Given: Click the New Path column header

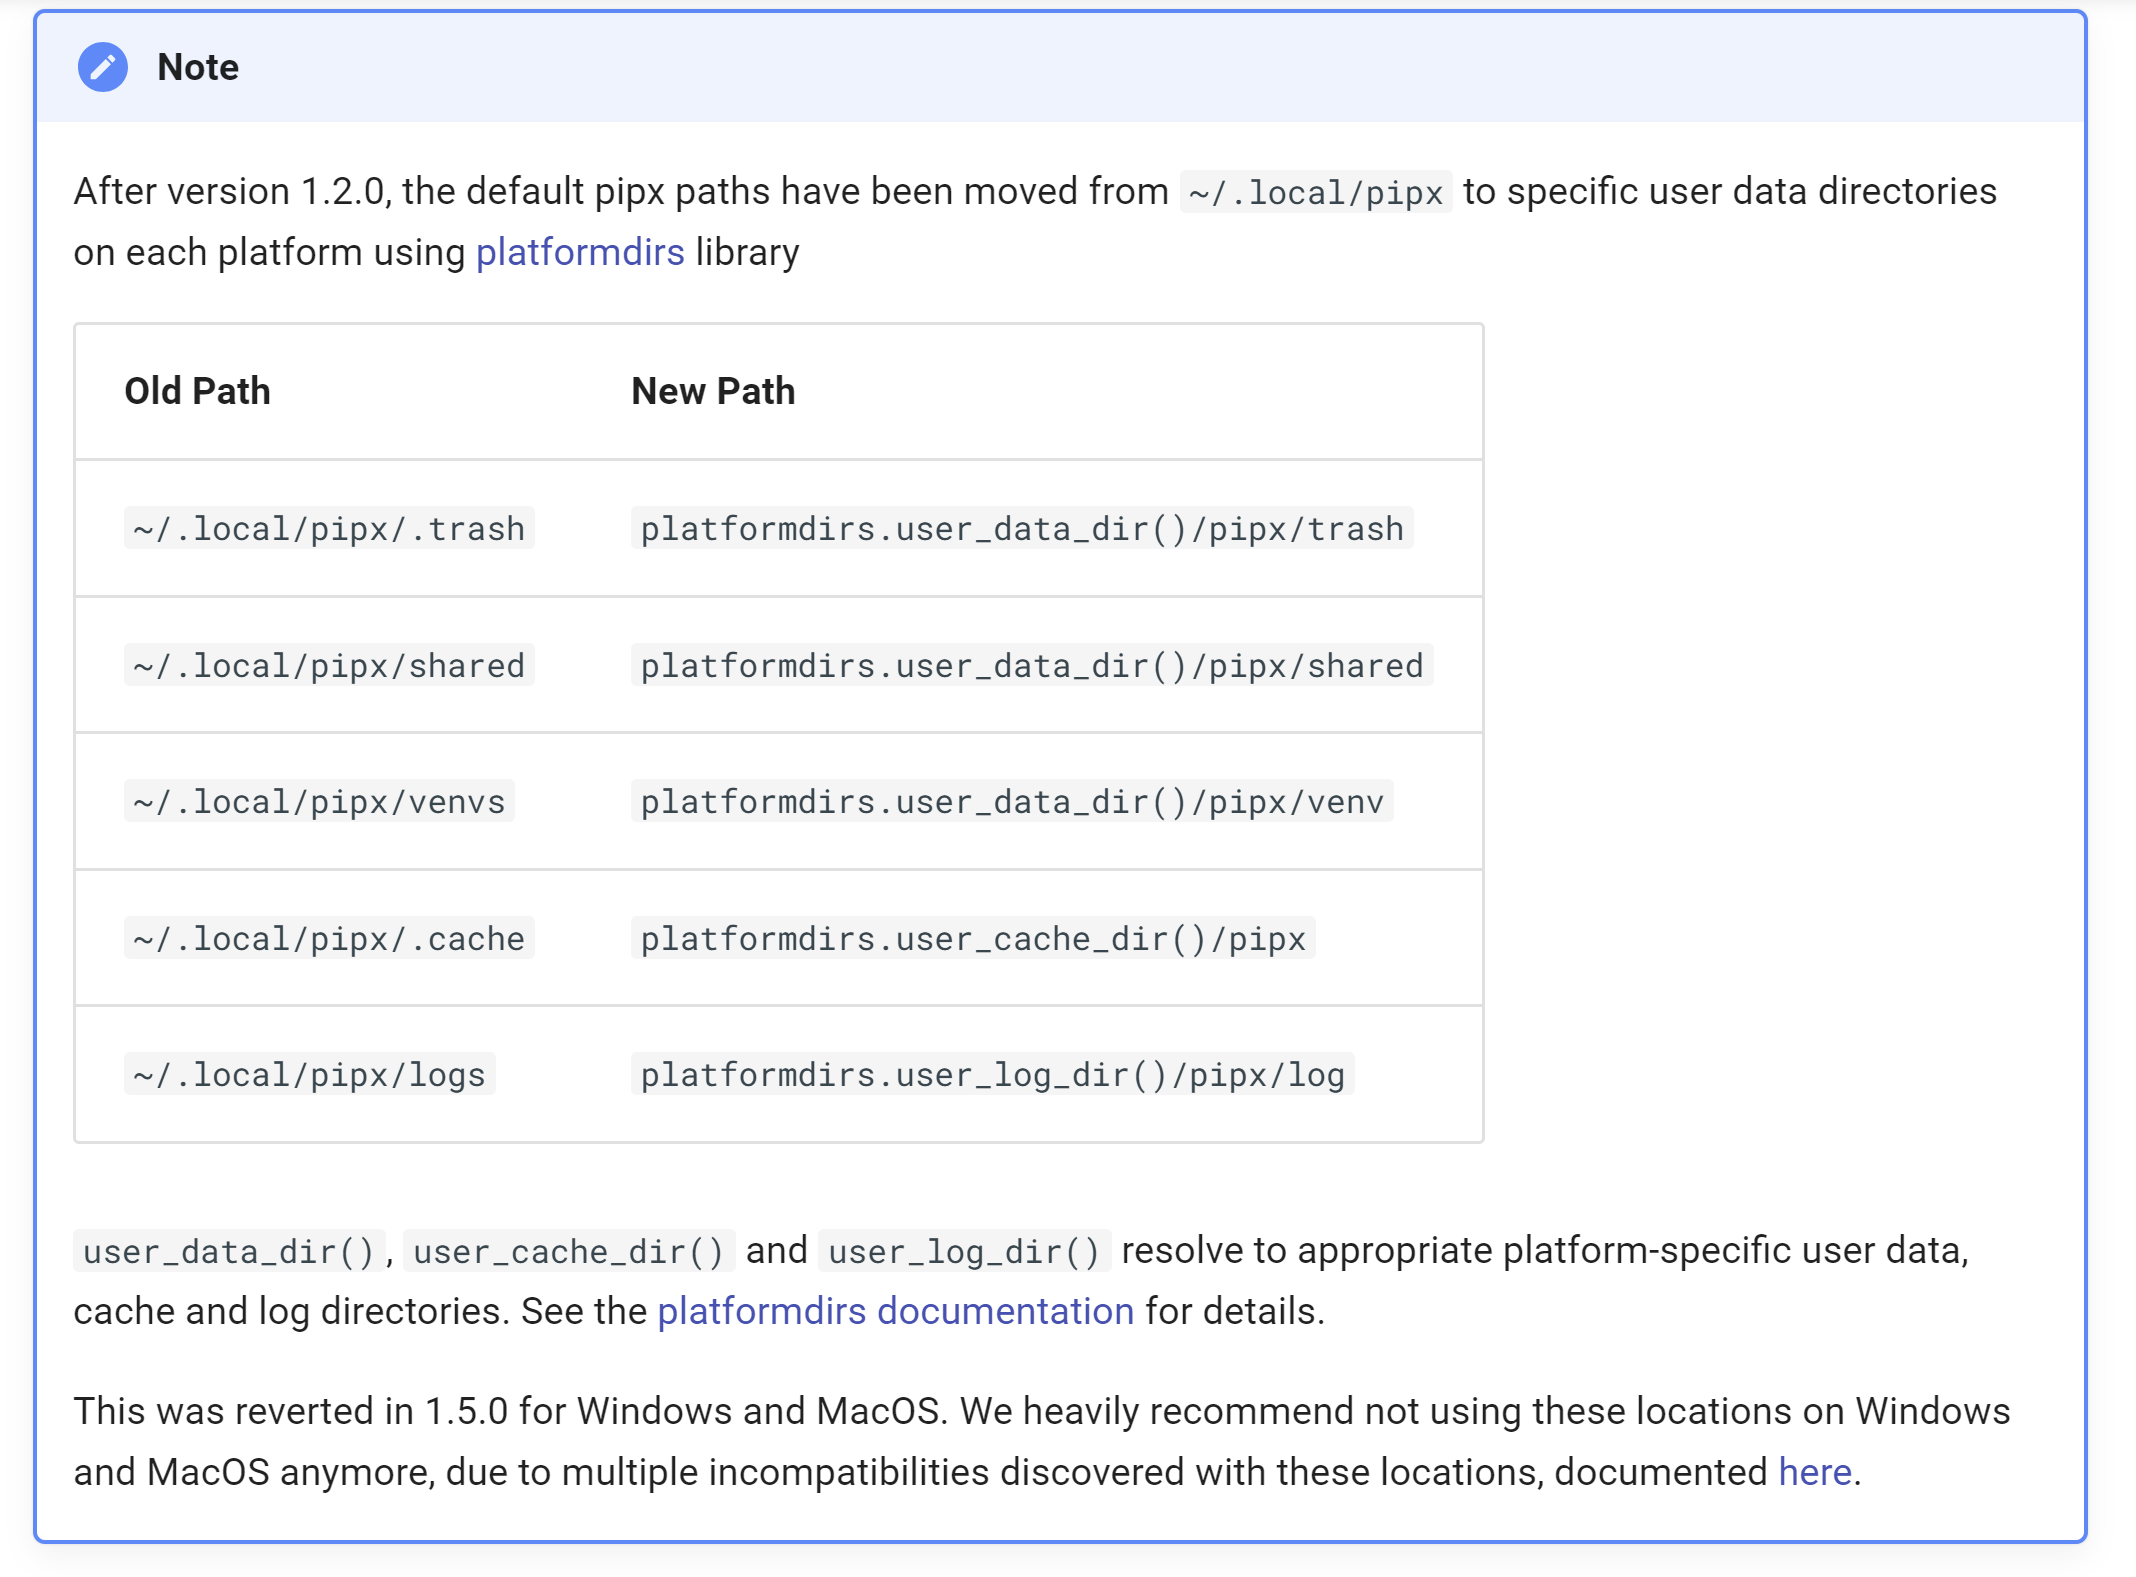Looking at the screenshot, I should point(713,391).
